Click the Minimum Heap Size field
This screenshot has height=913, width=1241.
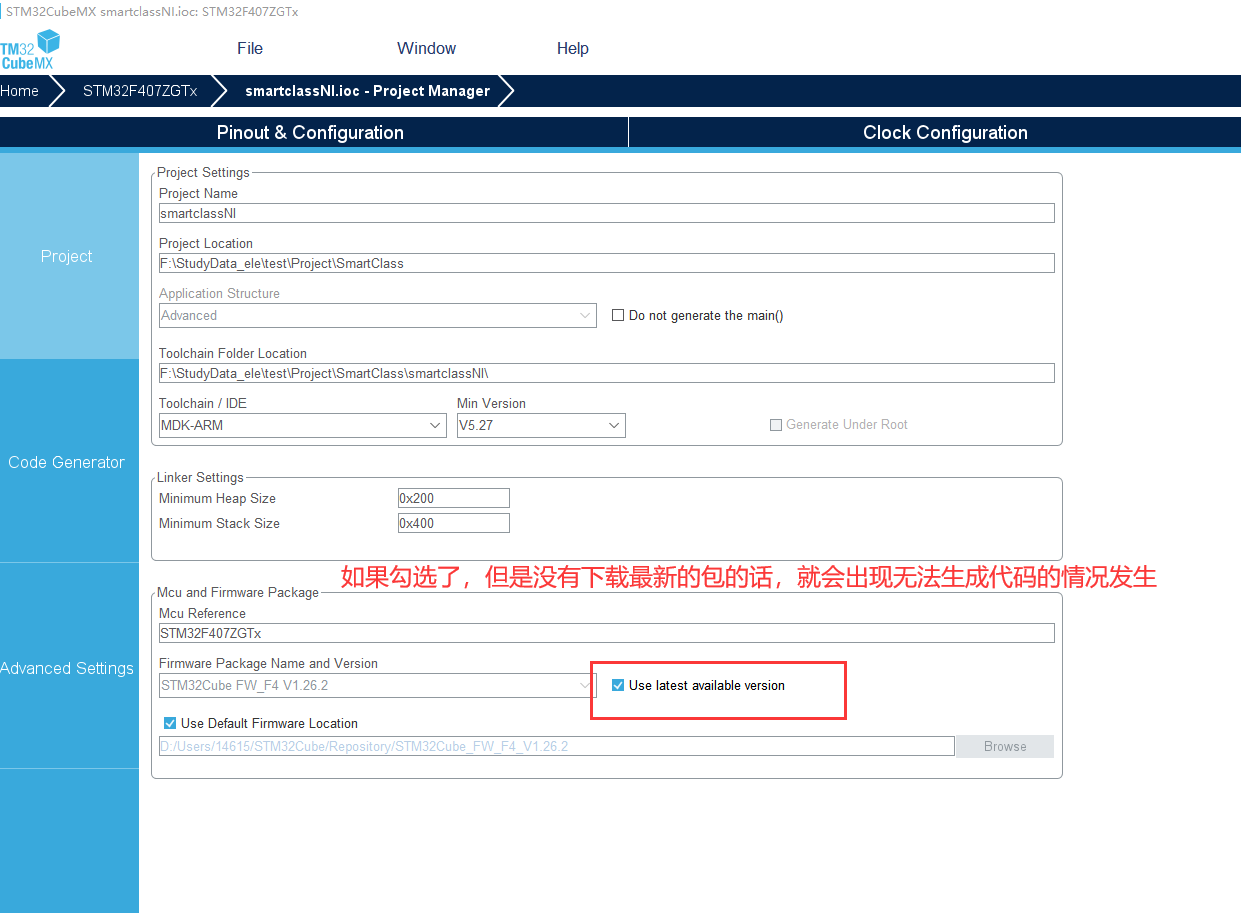(454, 498)
